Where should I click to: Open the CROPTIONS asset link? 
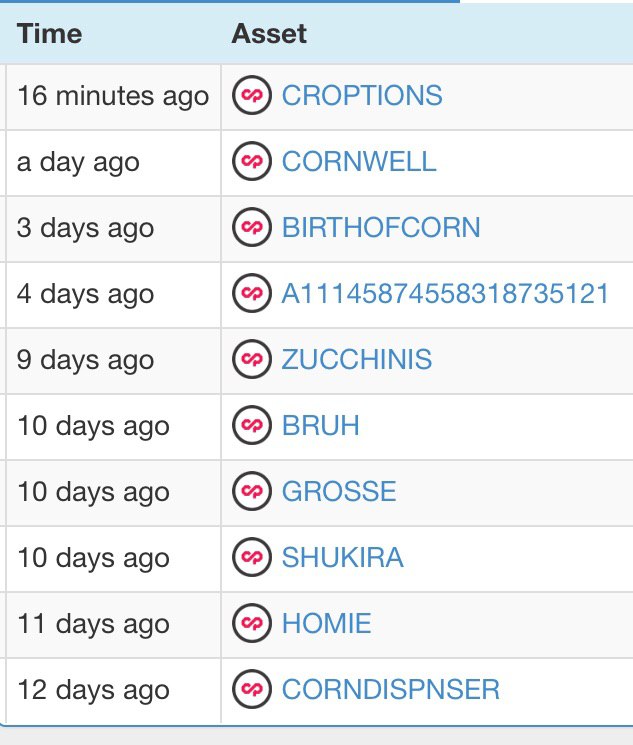point(362,96)
